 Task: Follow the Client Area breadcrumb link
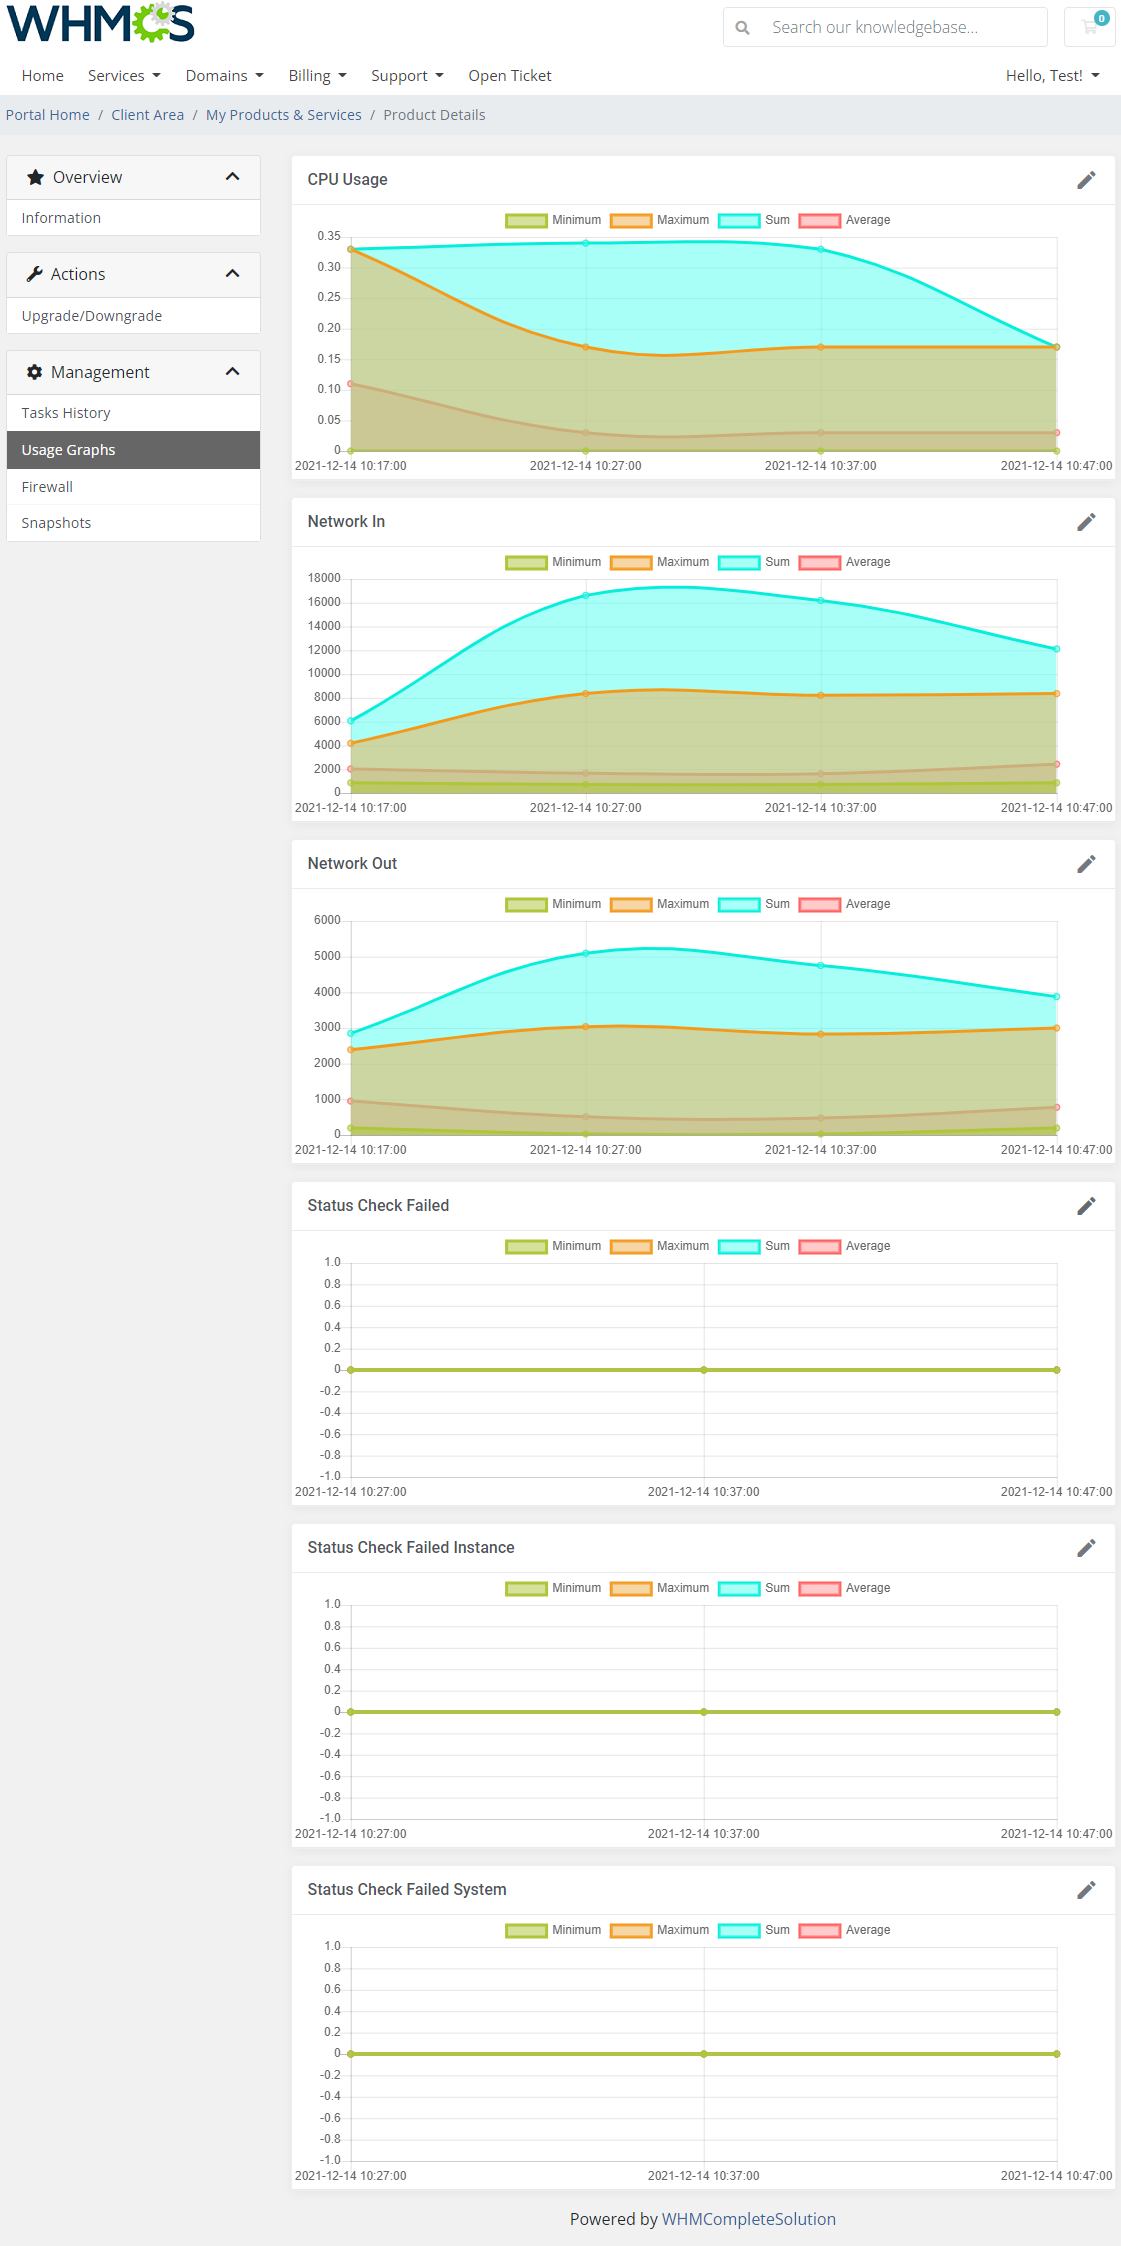click(x=148, y=115)
